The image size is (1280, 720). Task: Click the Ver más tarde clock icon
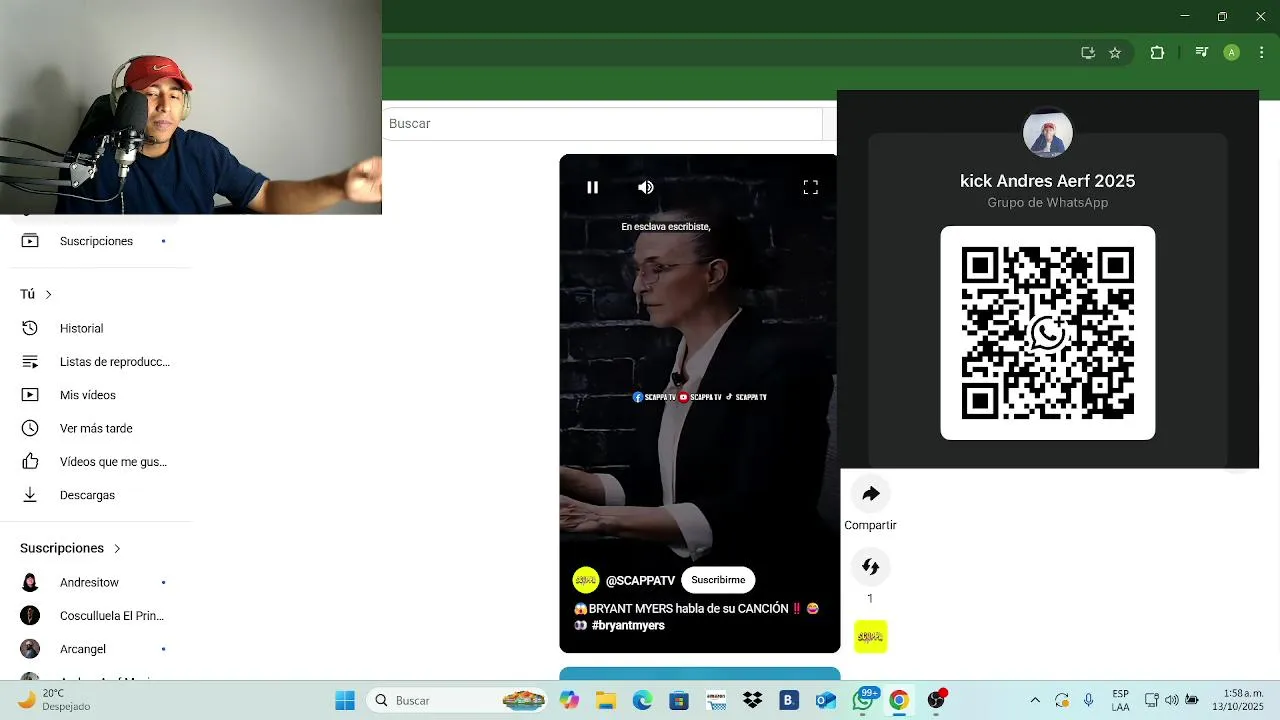(30, 428)
